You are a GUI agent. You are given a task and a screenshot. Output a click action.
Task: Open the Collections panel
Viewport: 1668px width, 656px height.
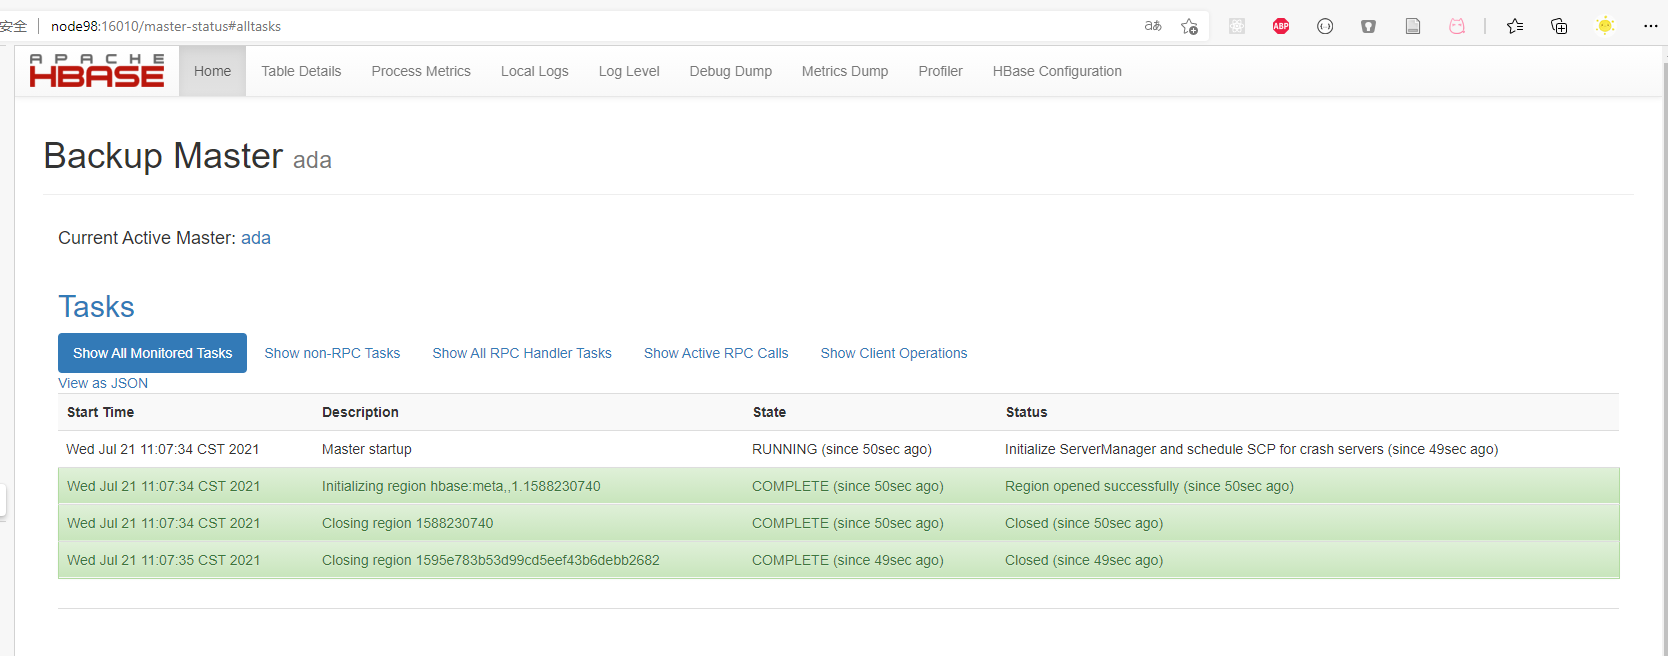(1559, 26)
